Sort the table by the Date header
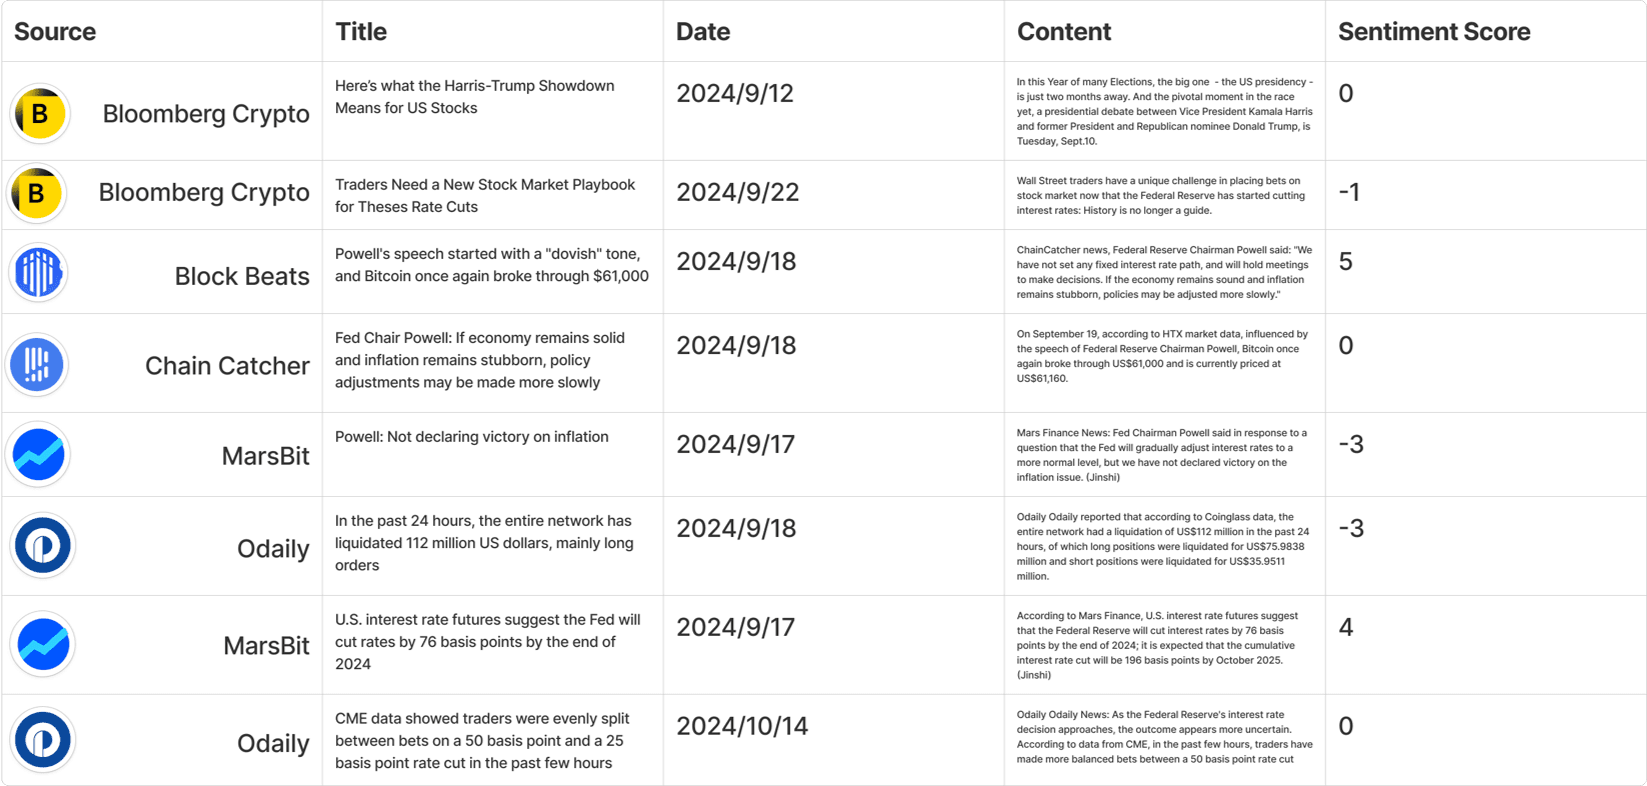The height and width of the screenshot is (786, 1647). (703, 32)
